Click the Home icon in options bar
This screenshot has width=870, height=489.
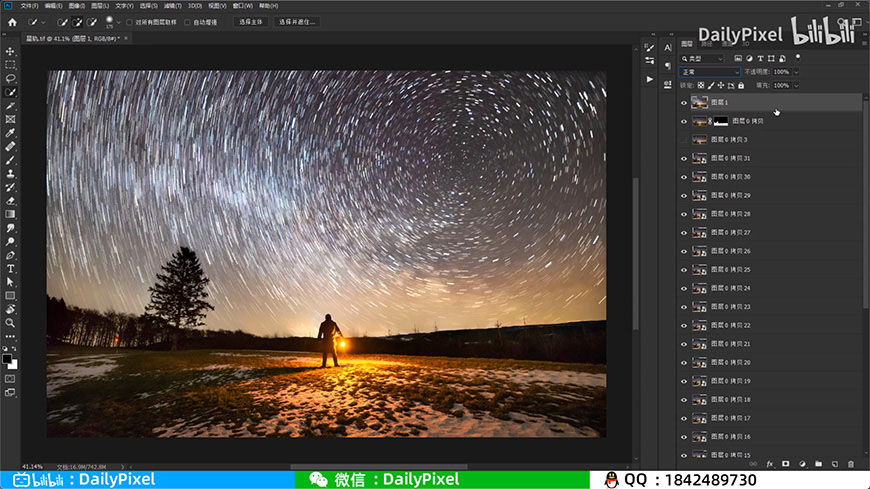[x=12, y=22]
